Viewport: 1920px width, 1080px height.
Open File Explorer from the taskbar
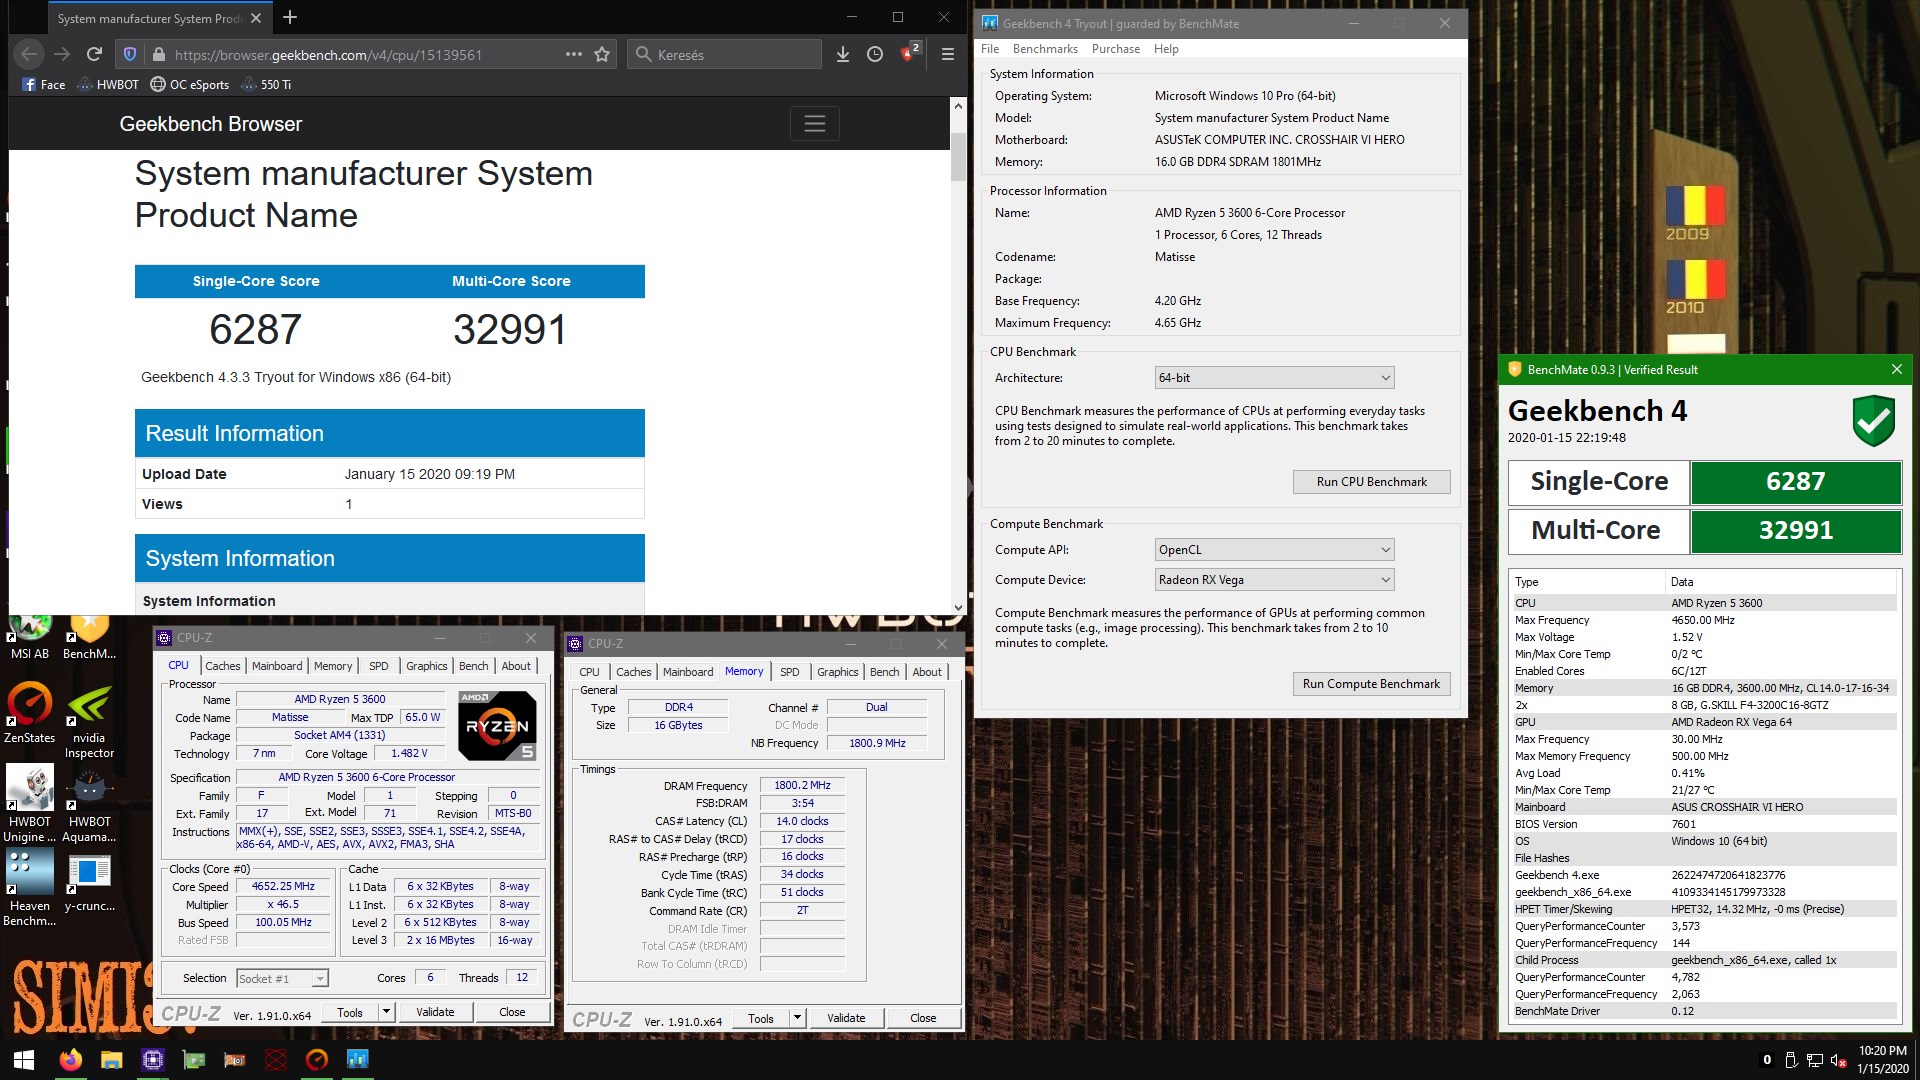pos(111,1059)
